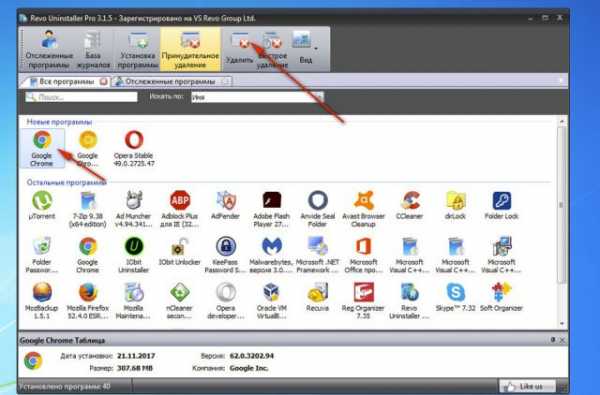Select the Mozilla Firefox program icon
Viewport: 600px width, 395px height.
pos(88,301)
